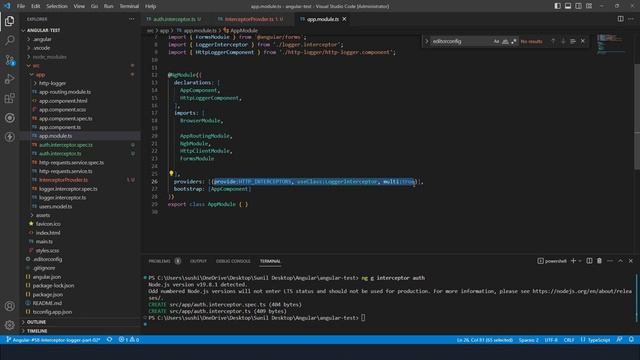Open the Selection menu
The image size is (640, 360).
coord(57,6)
